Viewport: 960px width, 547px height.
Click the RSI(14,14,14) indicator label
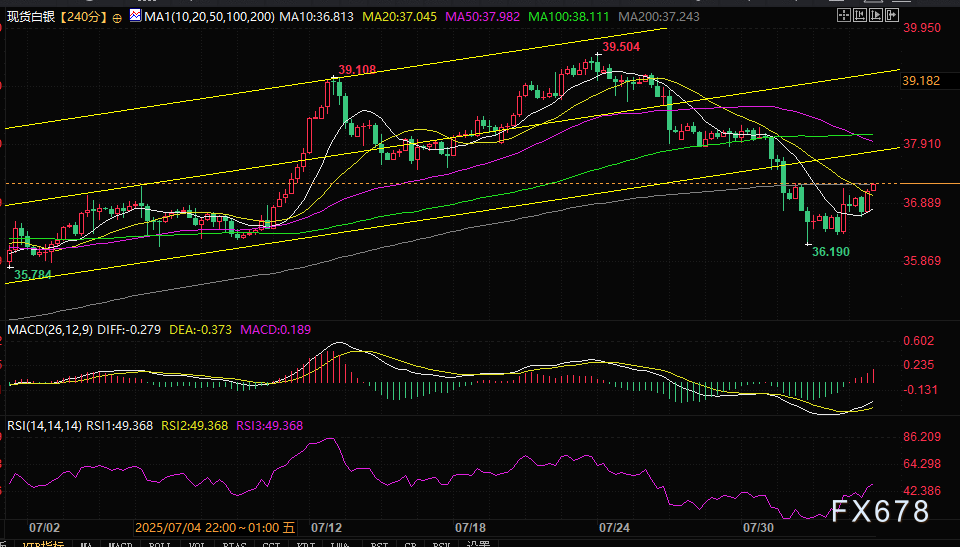tap(44, 426)
